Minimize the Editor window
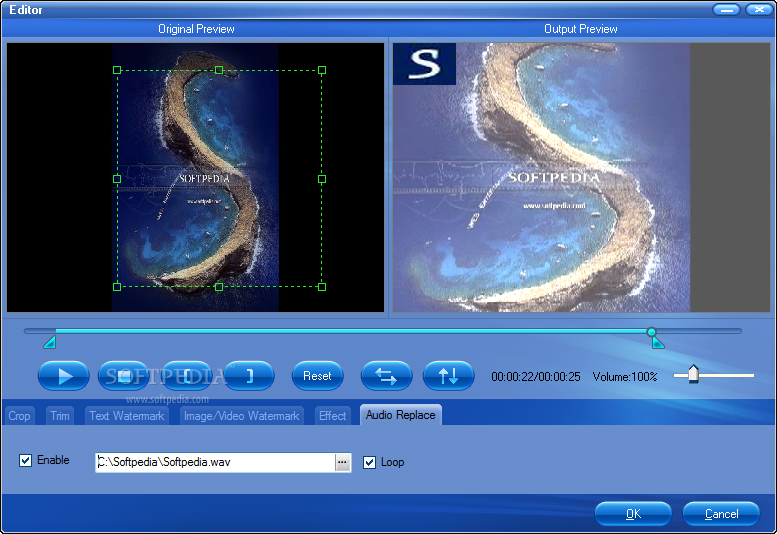The height and width of the screenshot is (534, 777). point(726,9)
